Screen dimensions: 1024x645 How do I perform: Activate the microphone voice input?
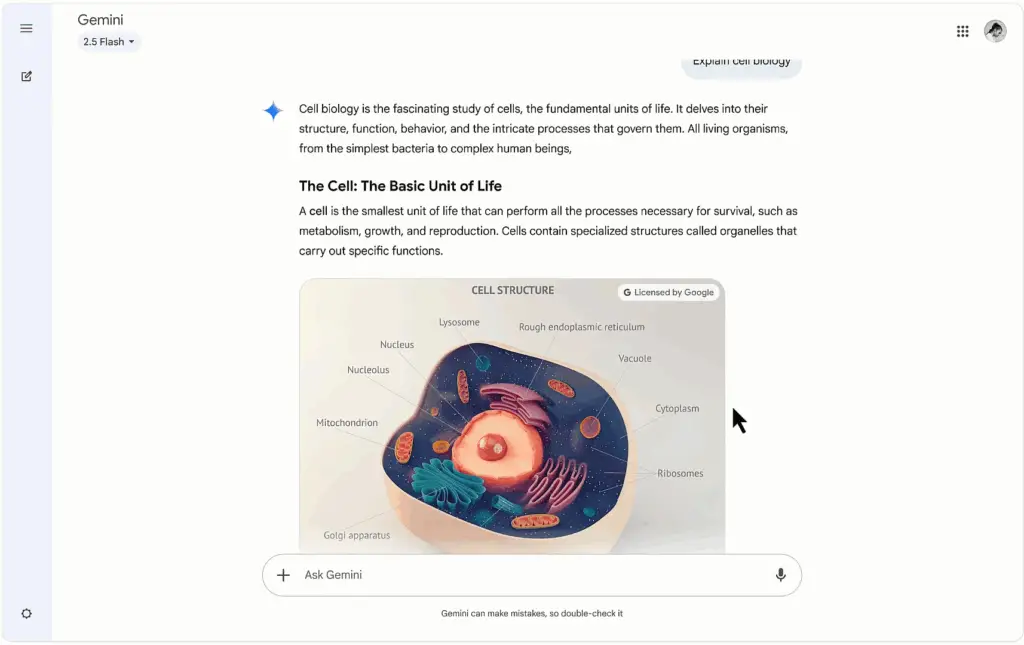(780, 575)
